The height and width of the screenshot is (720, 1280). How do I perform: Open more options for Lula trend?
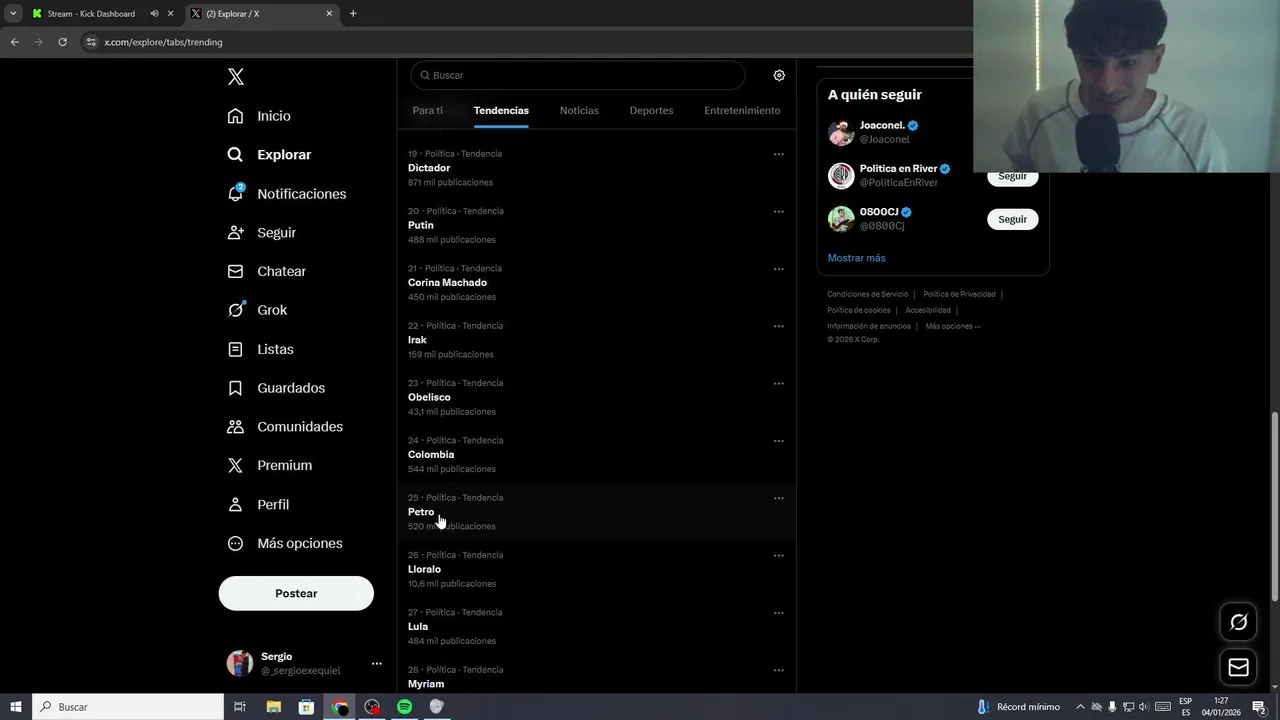[x=778, y=612]
